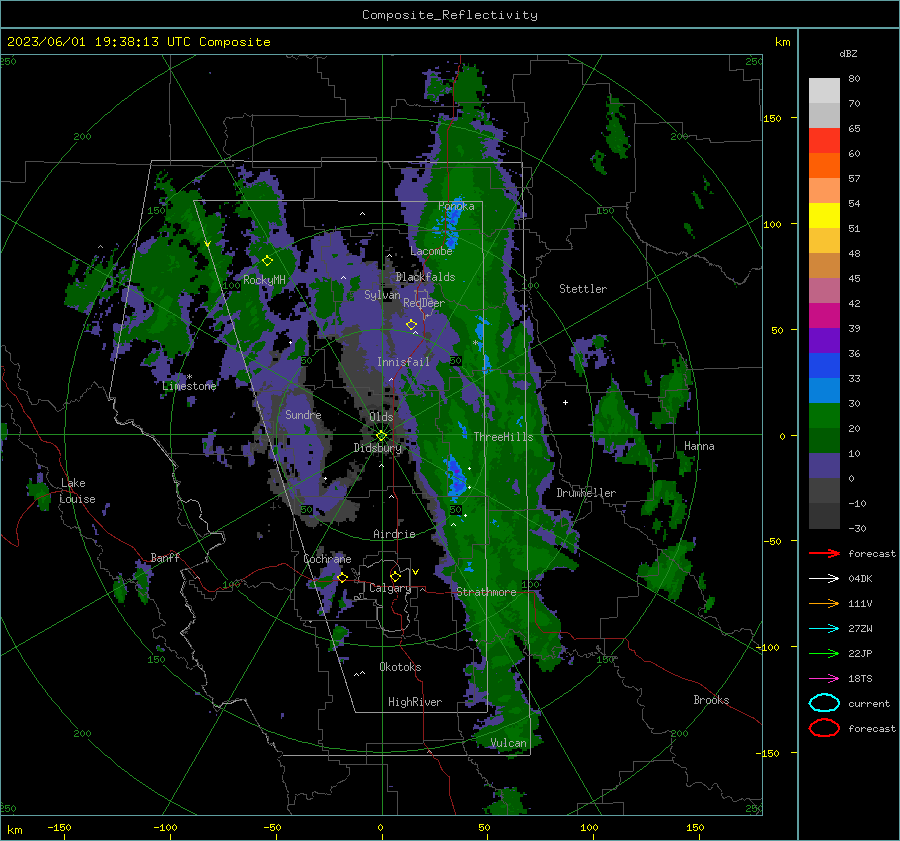Screen dimensions: 900x841
Task: Click the Okotoks label
Action: (x=400, y=667)
